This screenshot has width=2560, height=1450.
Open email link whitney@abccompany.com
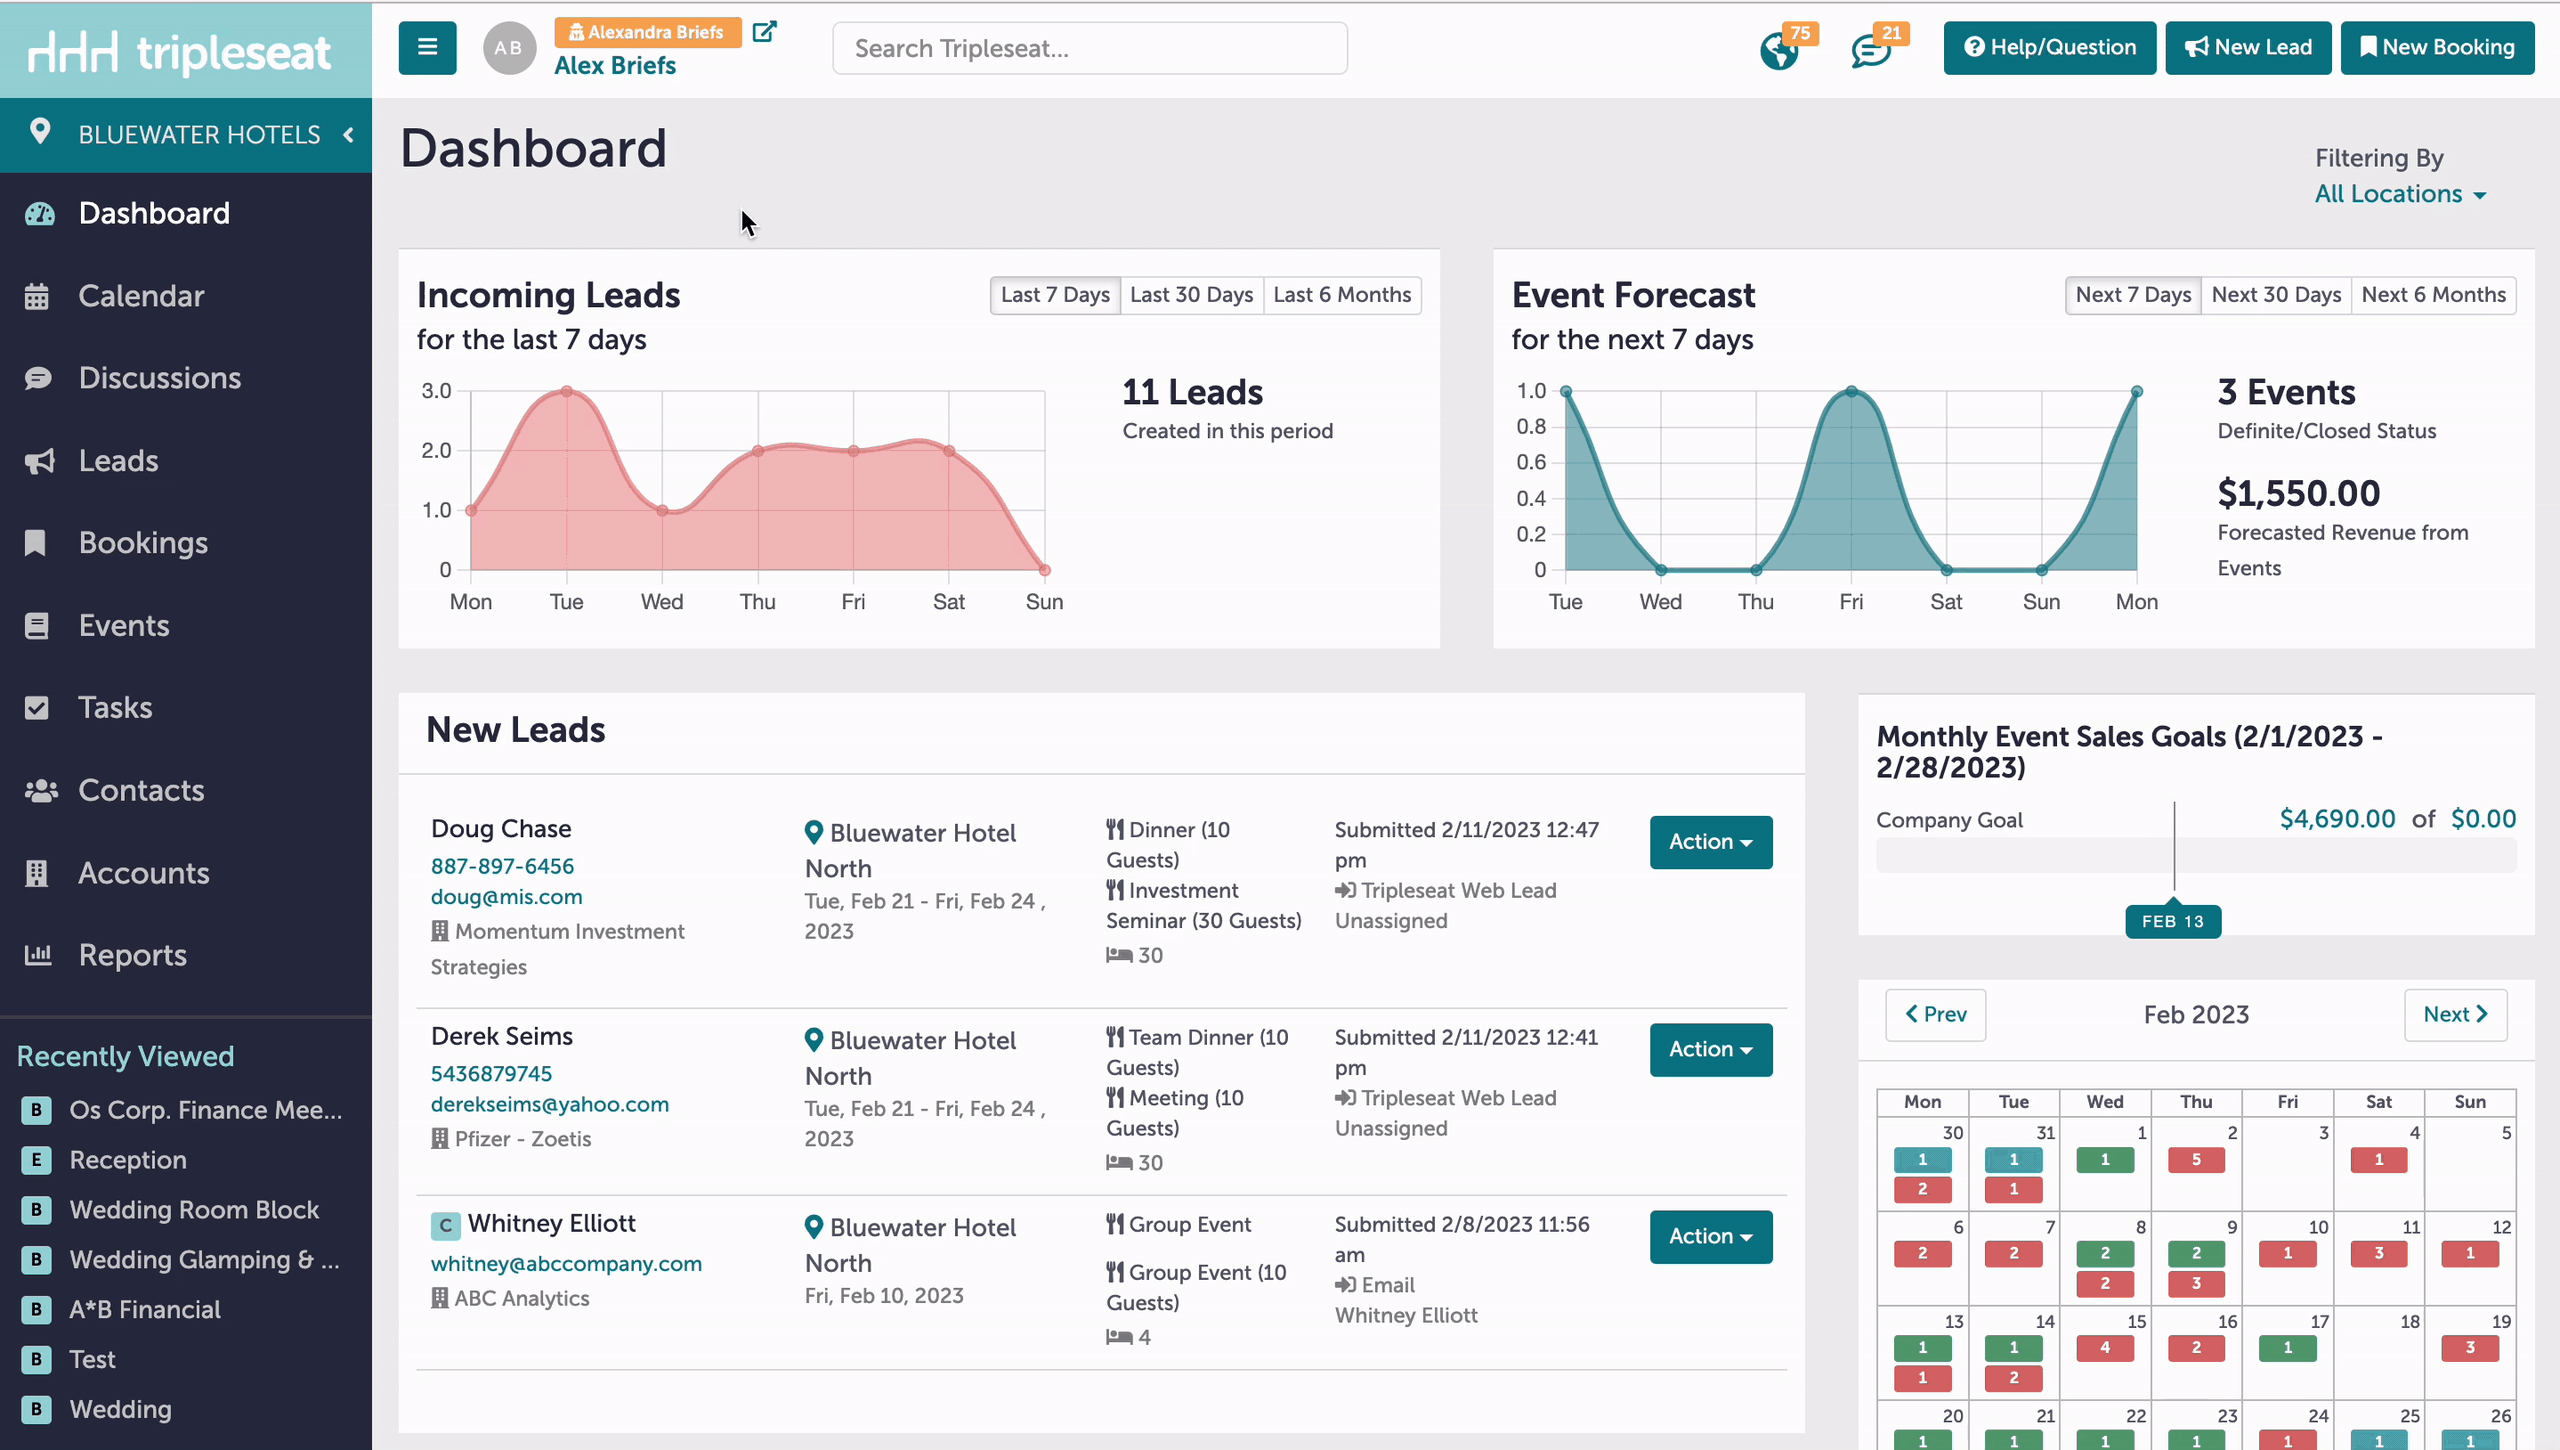(566, 1264)
